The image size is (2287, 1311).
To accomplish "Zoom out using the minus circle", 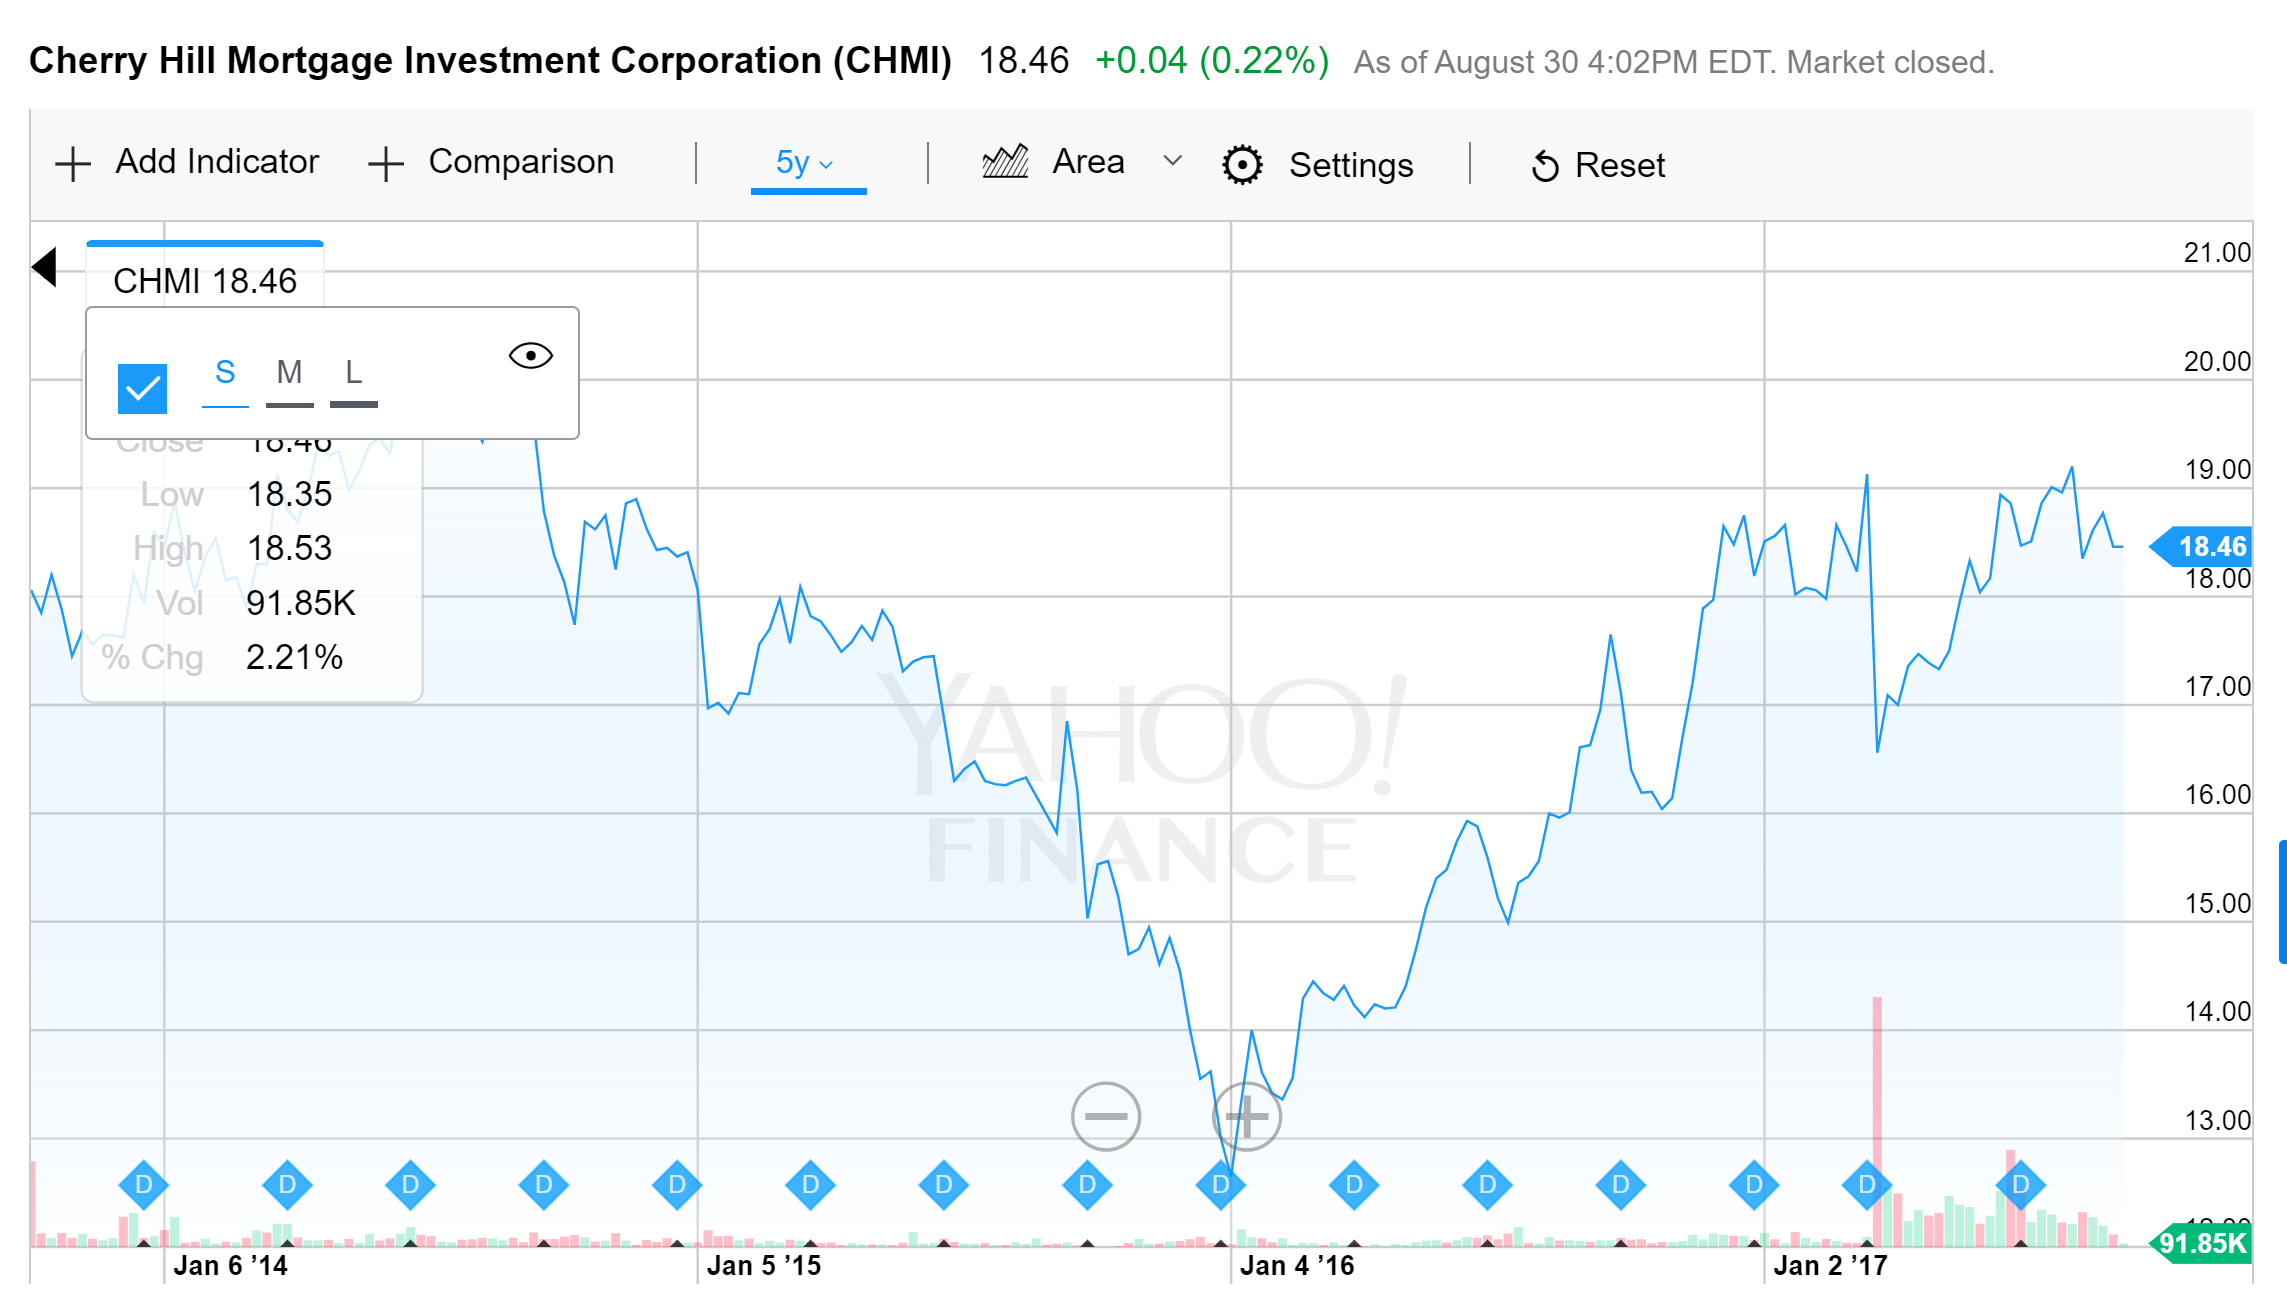I will [1105, 1116].
